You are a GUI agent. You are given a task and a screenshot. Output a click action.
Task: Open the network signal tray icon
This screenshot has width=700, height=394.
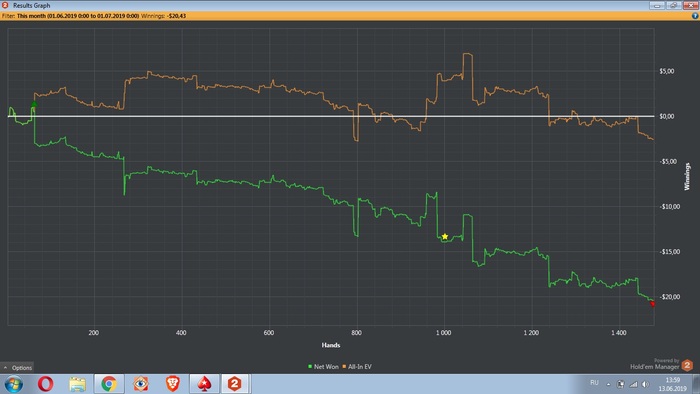click(x=633, y=384)
